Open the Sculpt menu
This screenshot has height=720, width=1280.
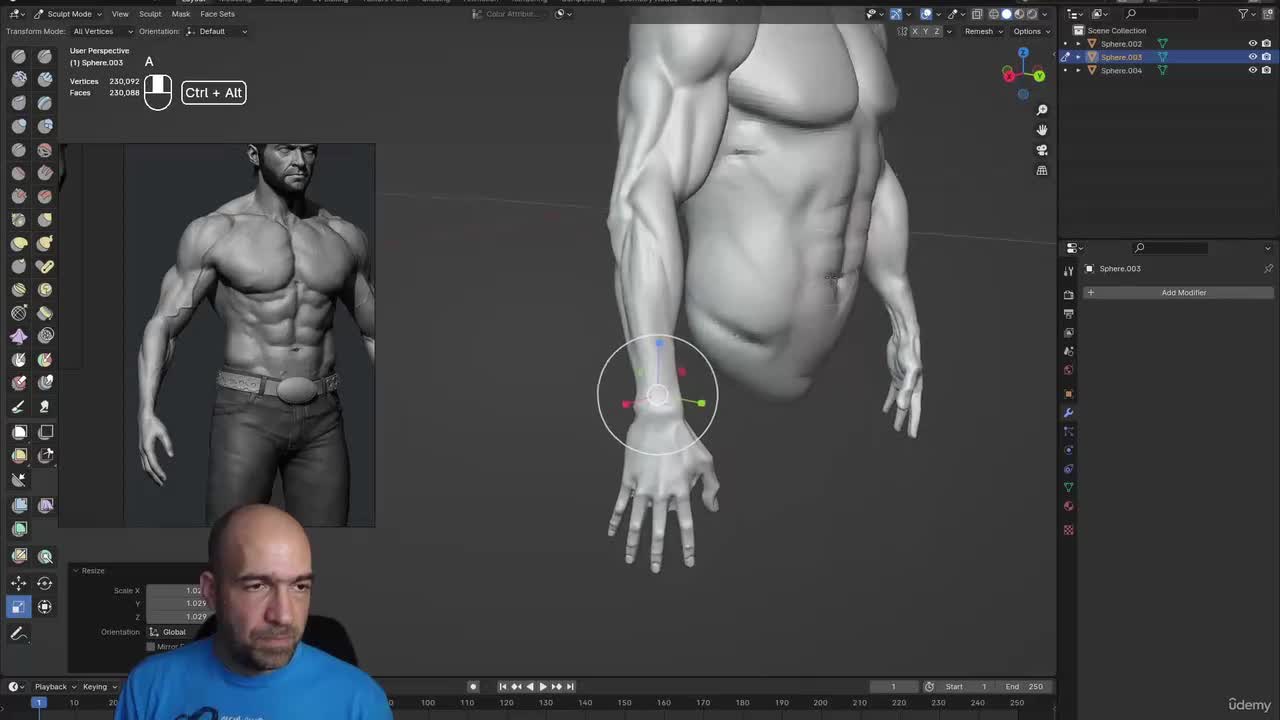pyautogui.click(x=150, y=14)
